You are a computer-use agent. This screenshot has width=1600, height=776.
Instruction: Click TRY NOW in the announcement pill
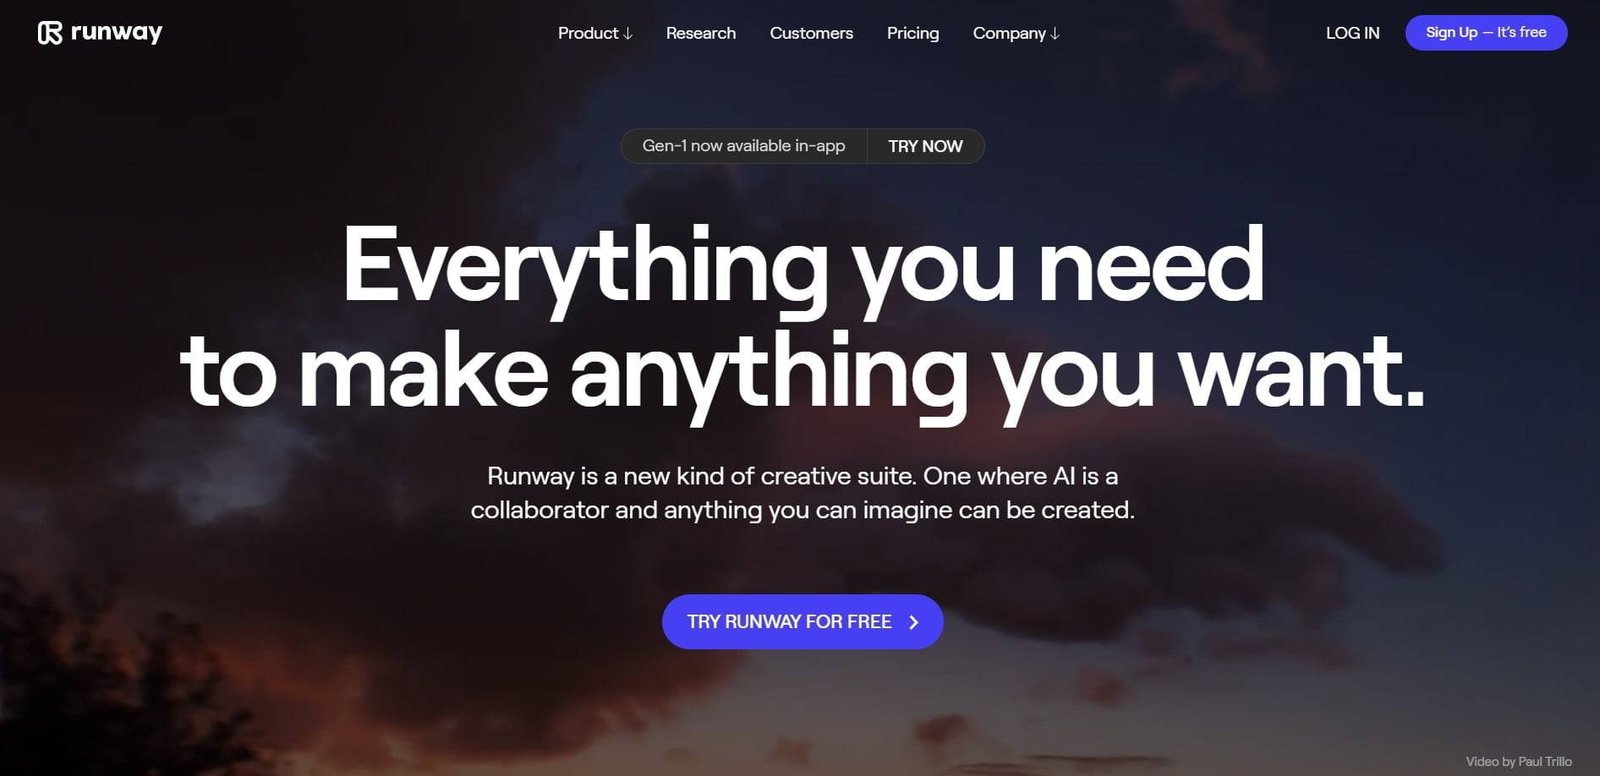click(x=925, y=146)
